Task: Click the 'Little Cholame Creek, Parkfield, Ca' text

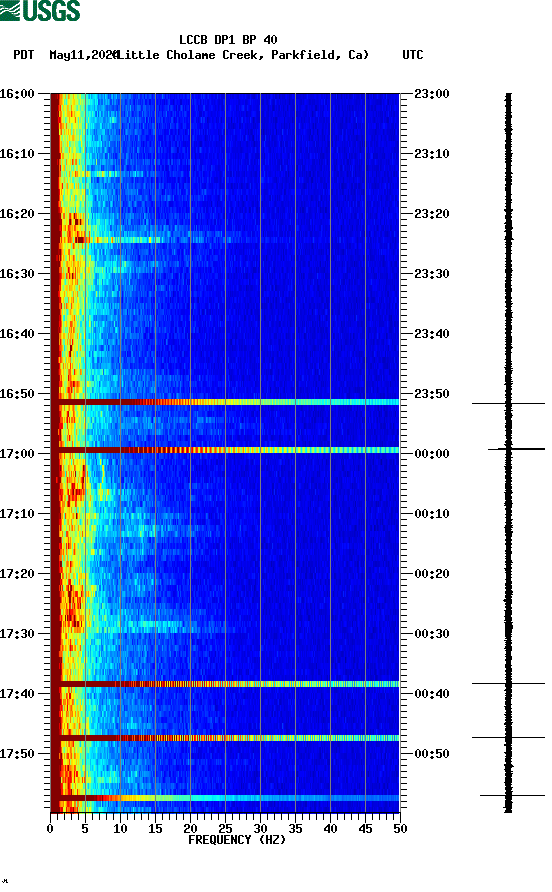Action: (x=242, y=55)
